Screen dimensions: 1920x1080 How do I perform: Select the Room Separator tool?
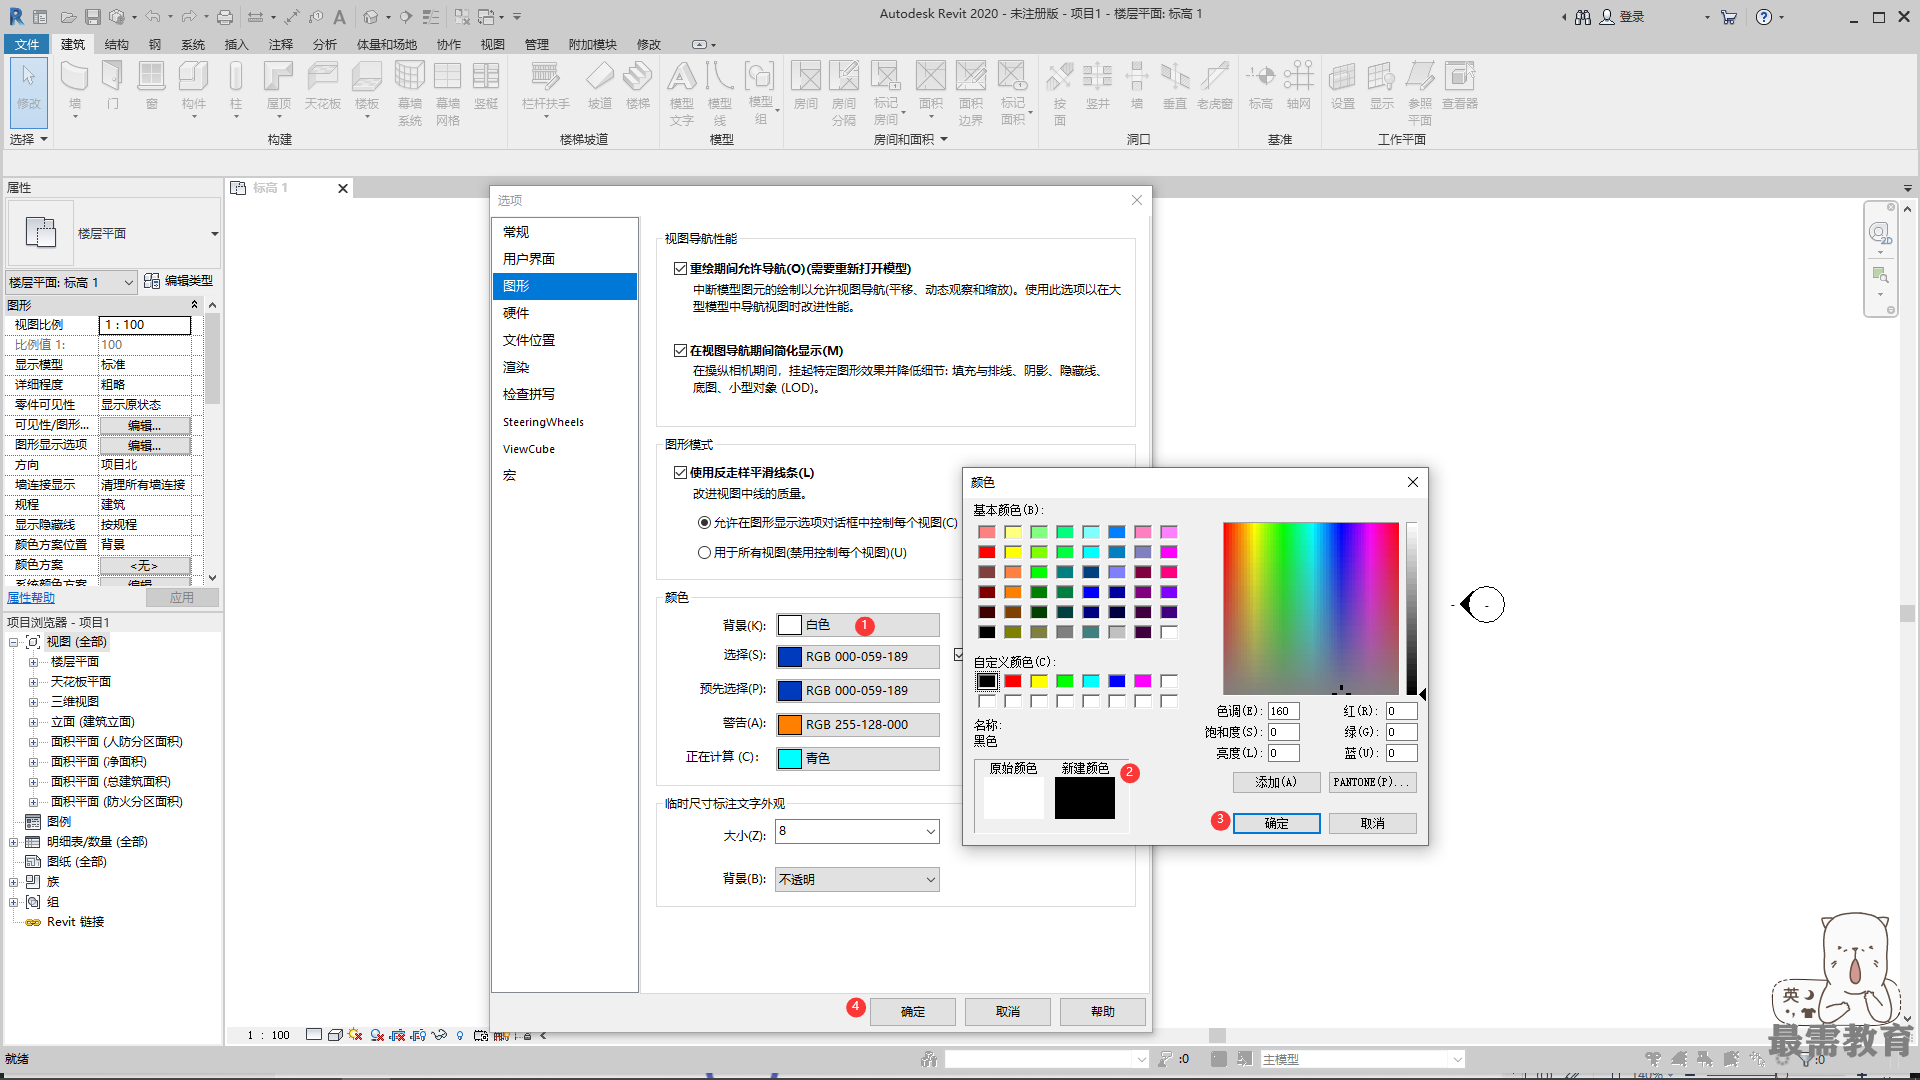(844, 93)
